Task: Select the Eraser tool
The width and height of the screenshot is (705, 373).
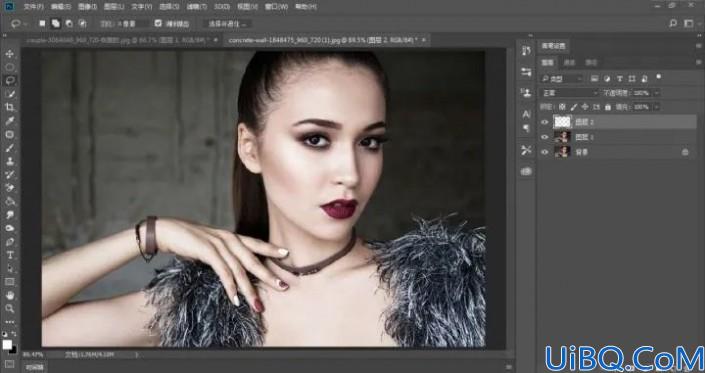Action: pos(9,188)
